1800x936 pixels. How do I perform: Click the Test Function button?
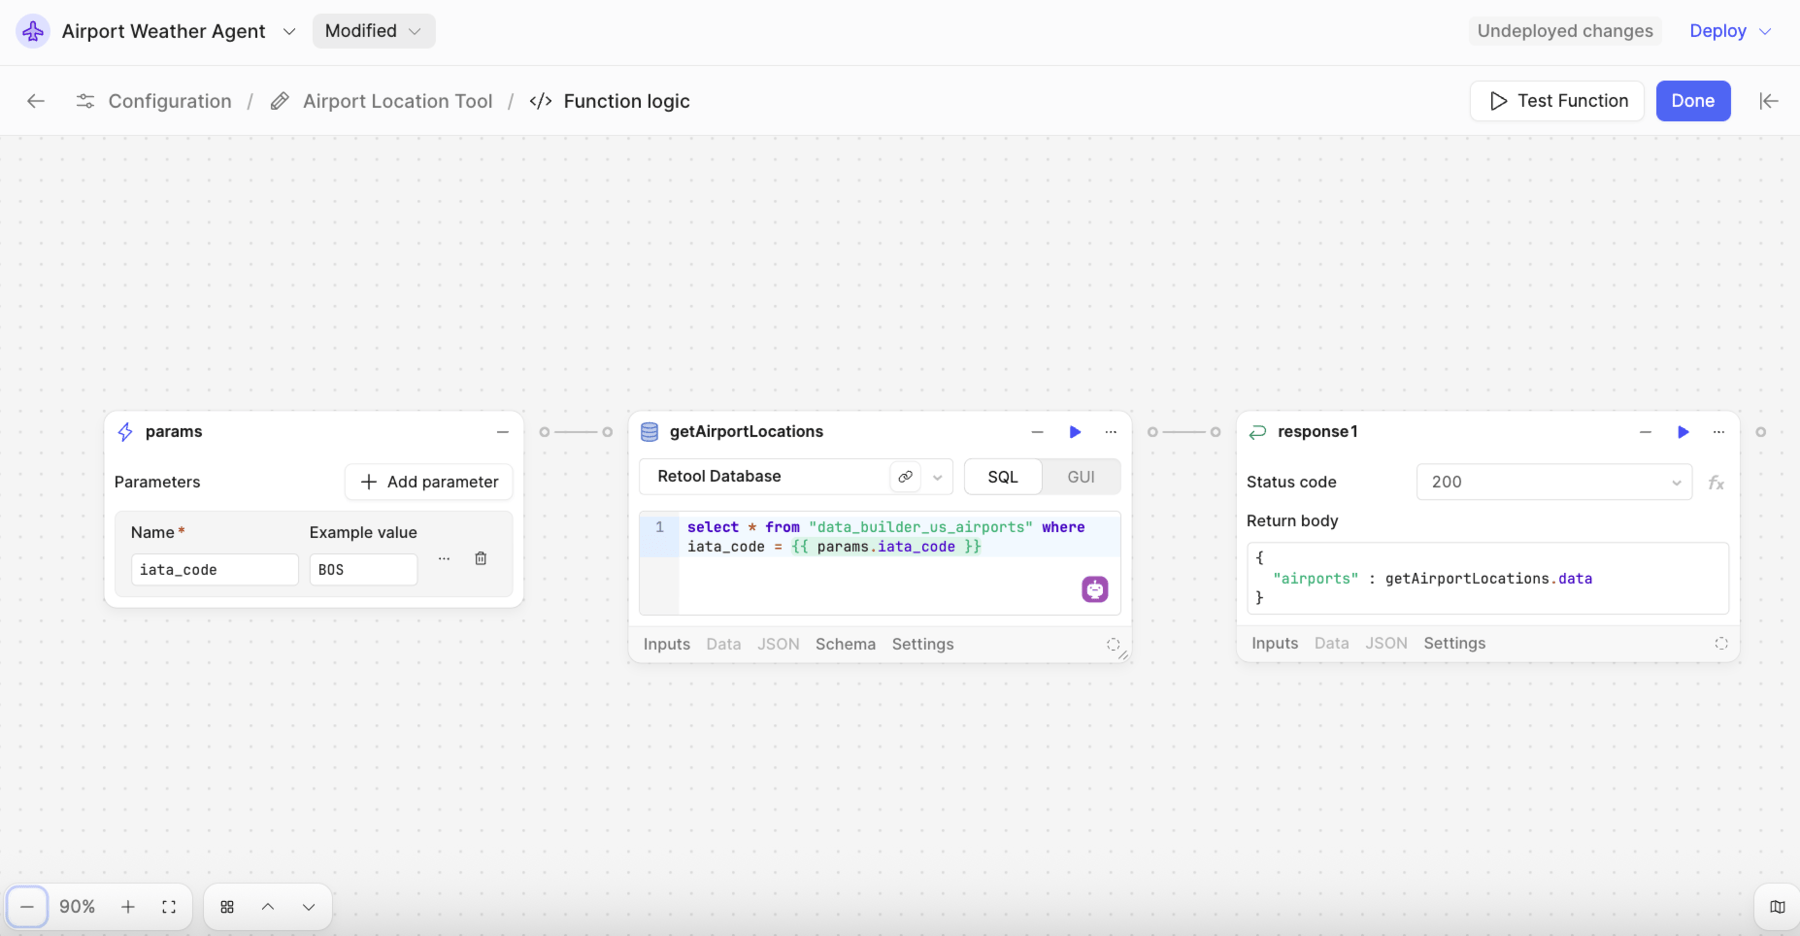tap(1556, 100)
